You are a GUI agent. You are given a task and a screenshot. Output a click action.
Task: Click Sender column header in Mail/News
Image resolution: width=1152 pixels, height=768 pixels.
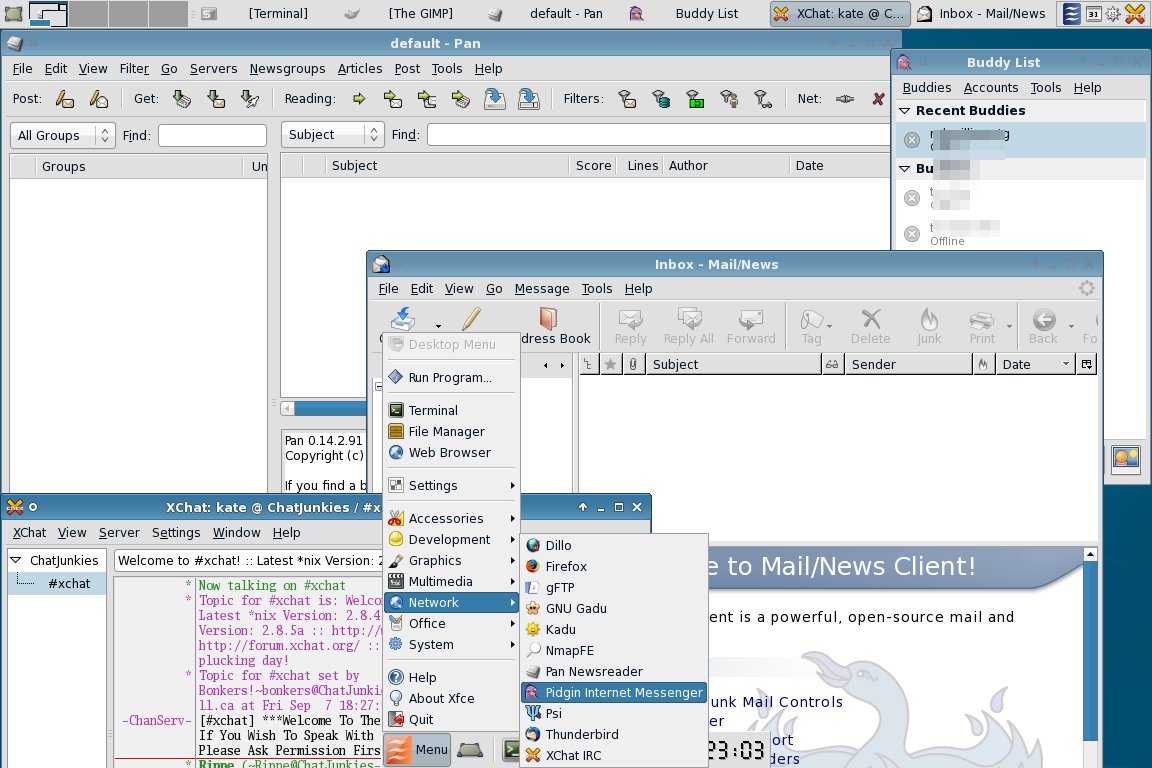[908, 365]
